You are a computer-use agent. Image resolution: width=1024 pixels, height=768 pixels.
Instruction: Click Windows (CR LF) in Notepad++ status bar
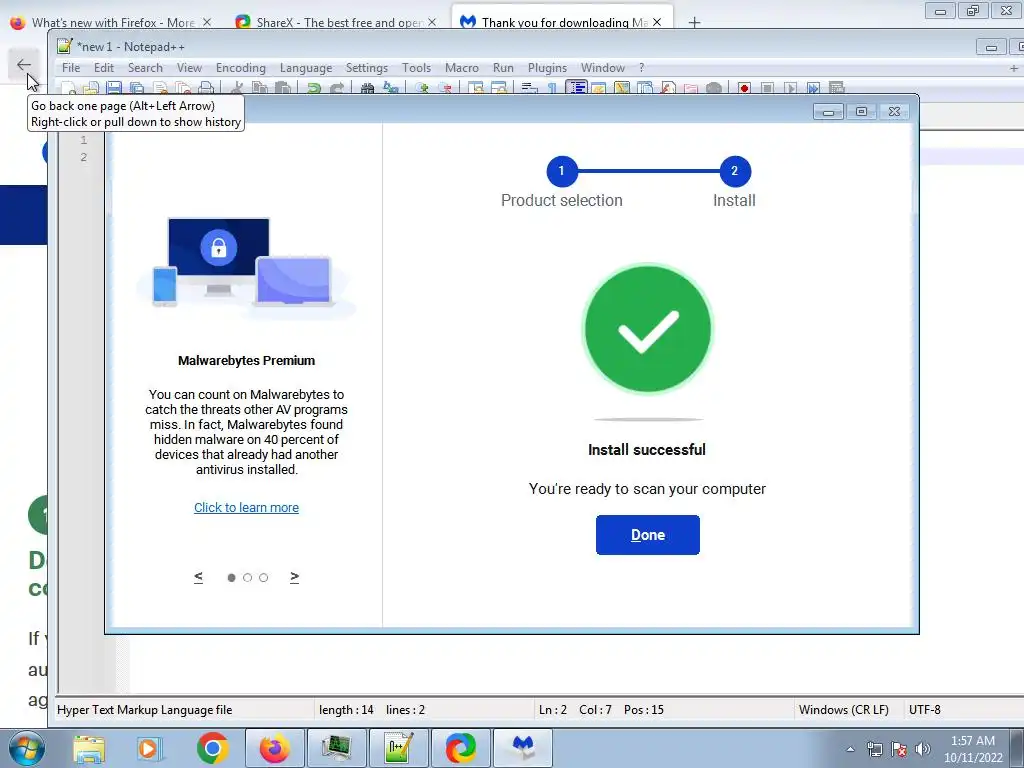coord(844,710)
